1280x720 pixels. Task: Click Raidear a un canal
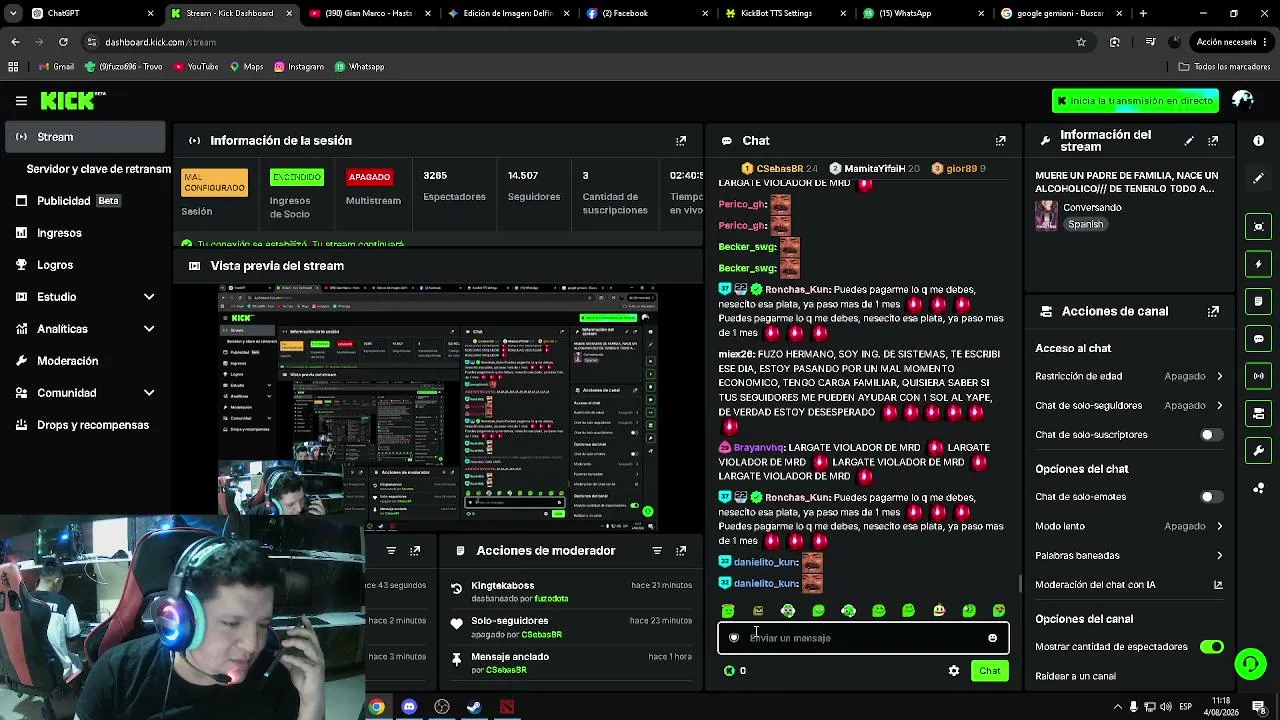pos(1075,677)
